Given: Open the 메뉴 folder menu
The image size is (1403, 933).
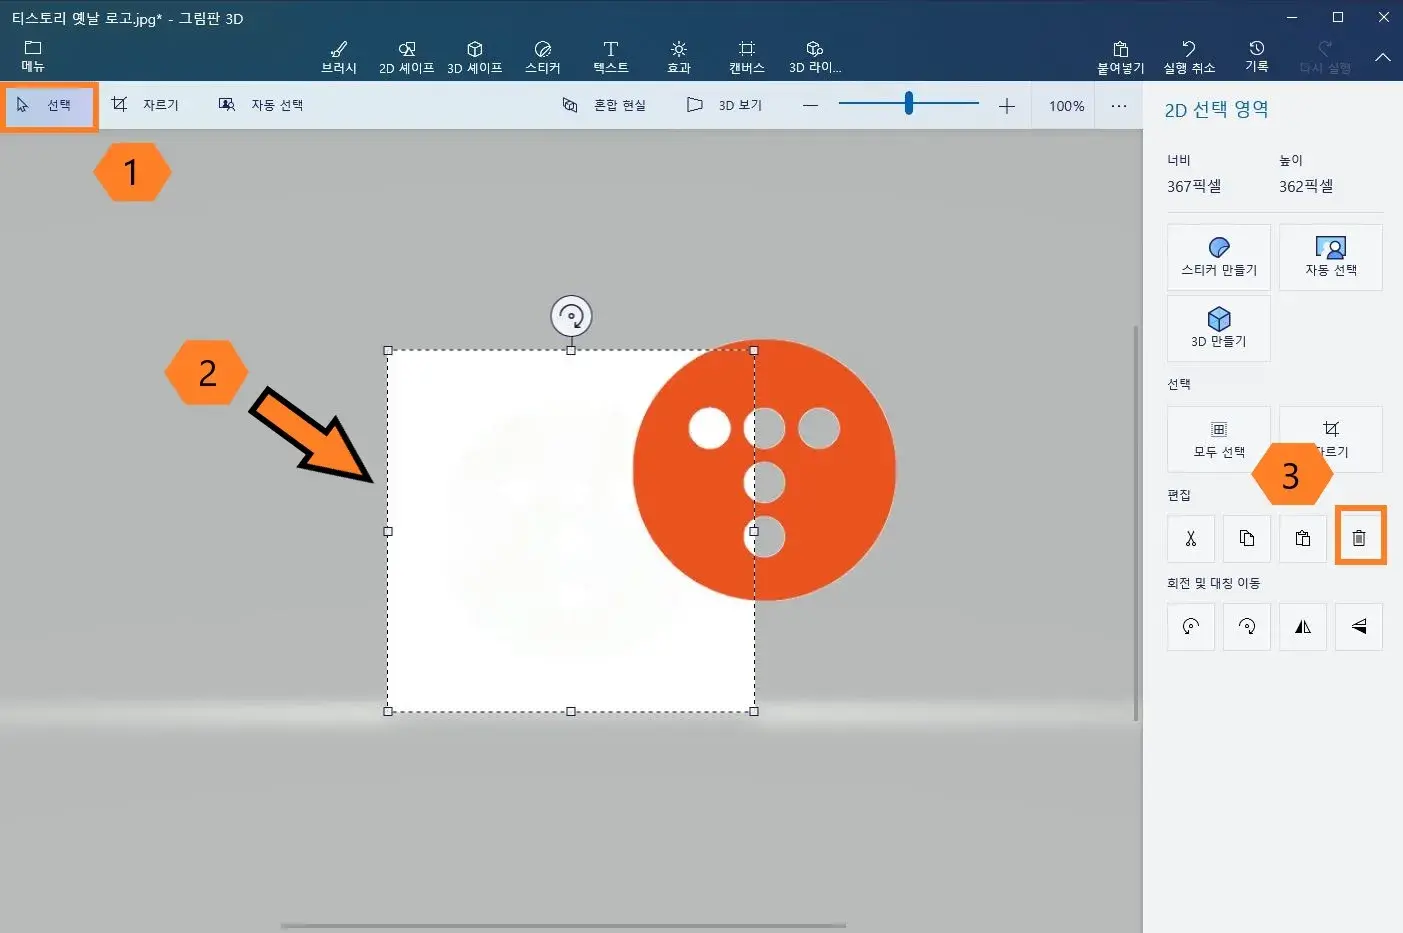Looking at the screenshot, I should click(33, 56).
